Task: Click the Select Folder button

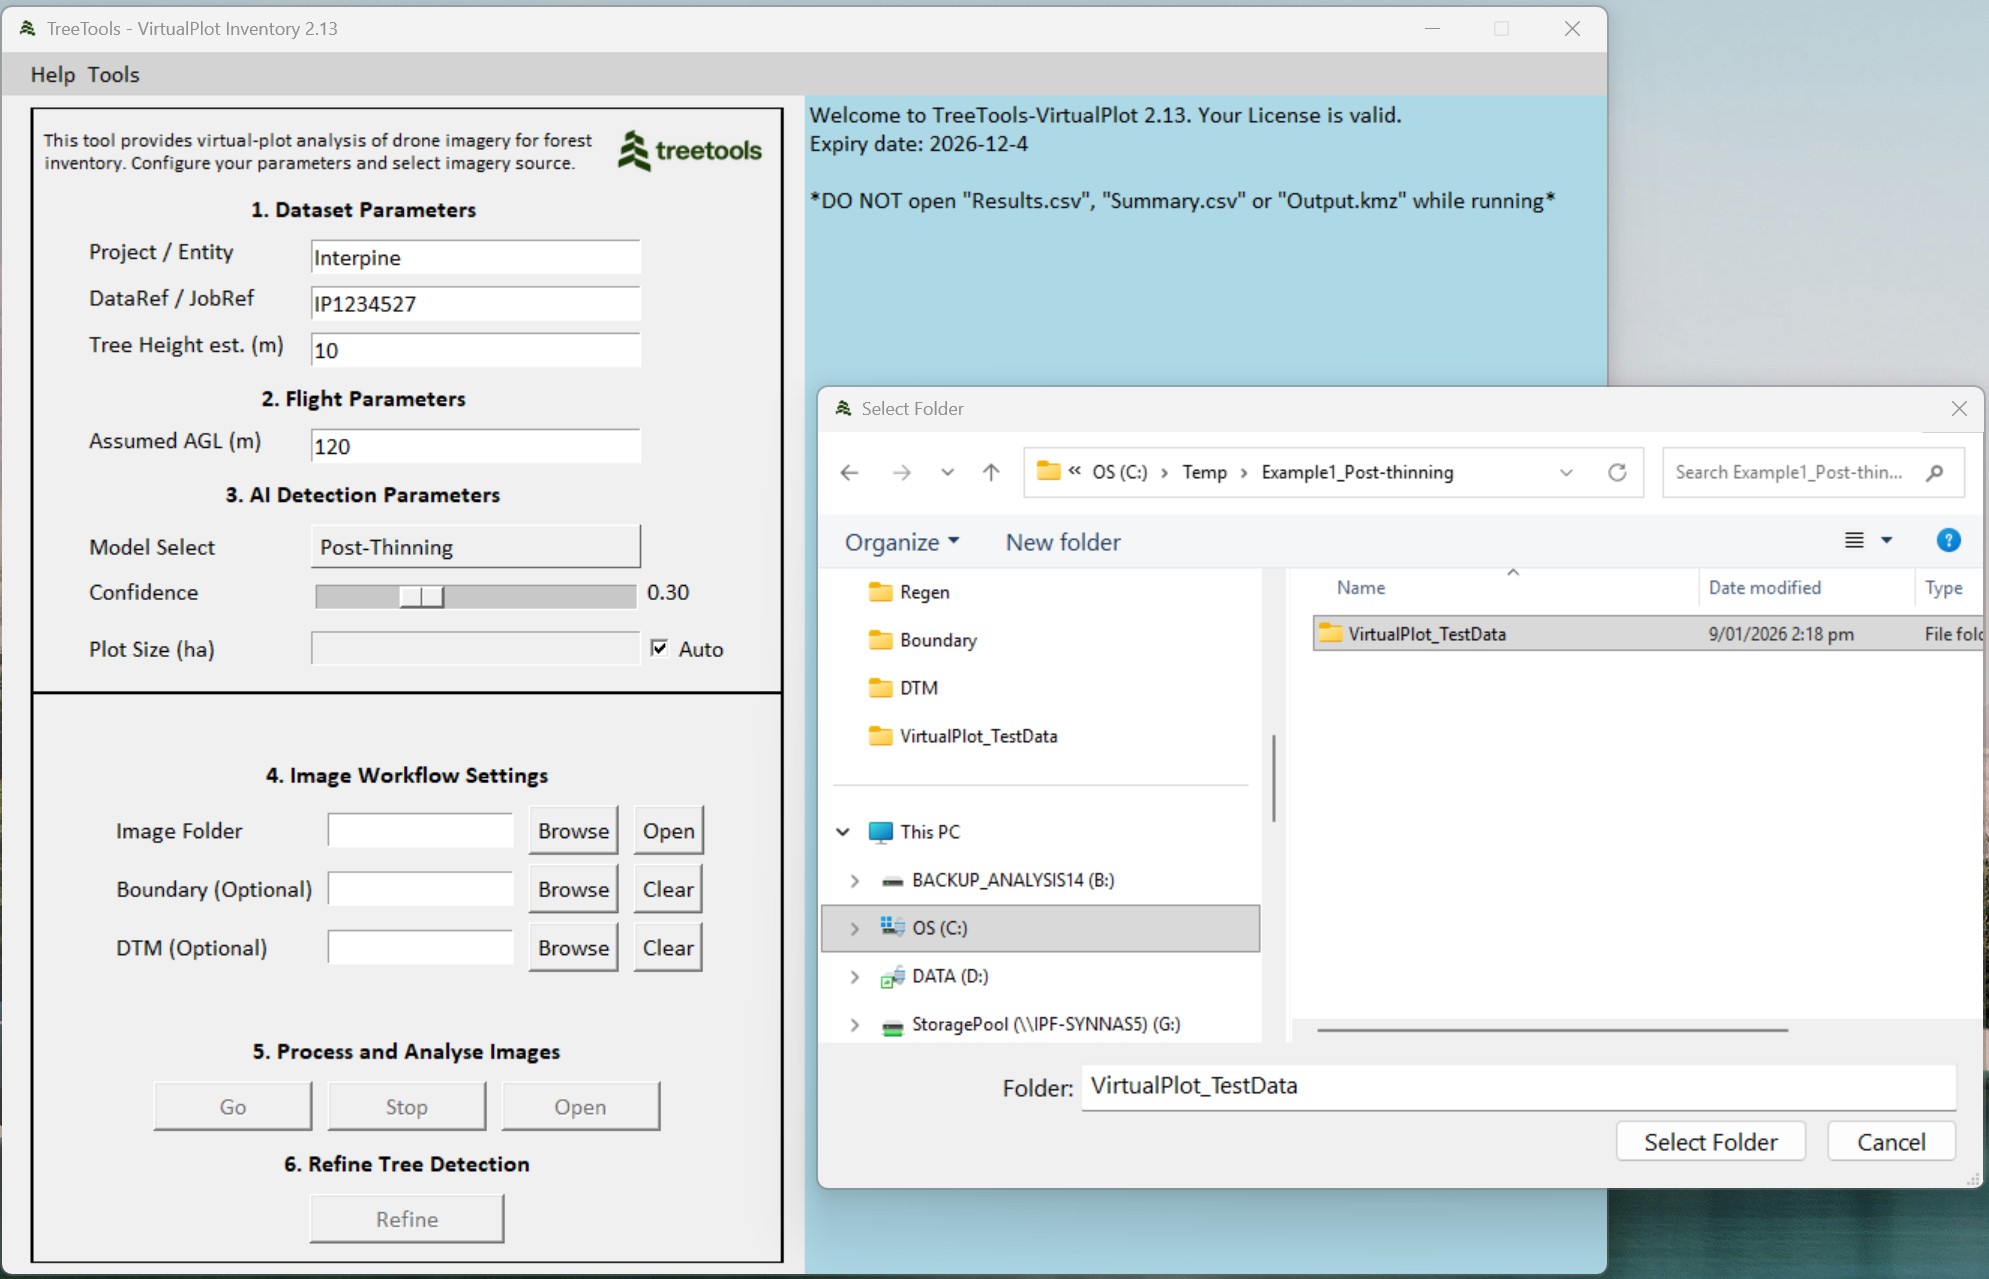Action: (1709, 1142)
